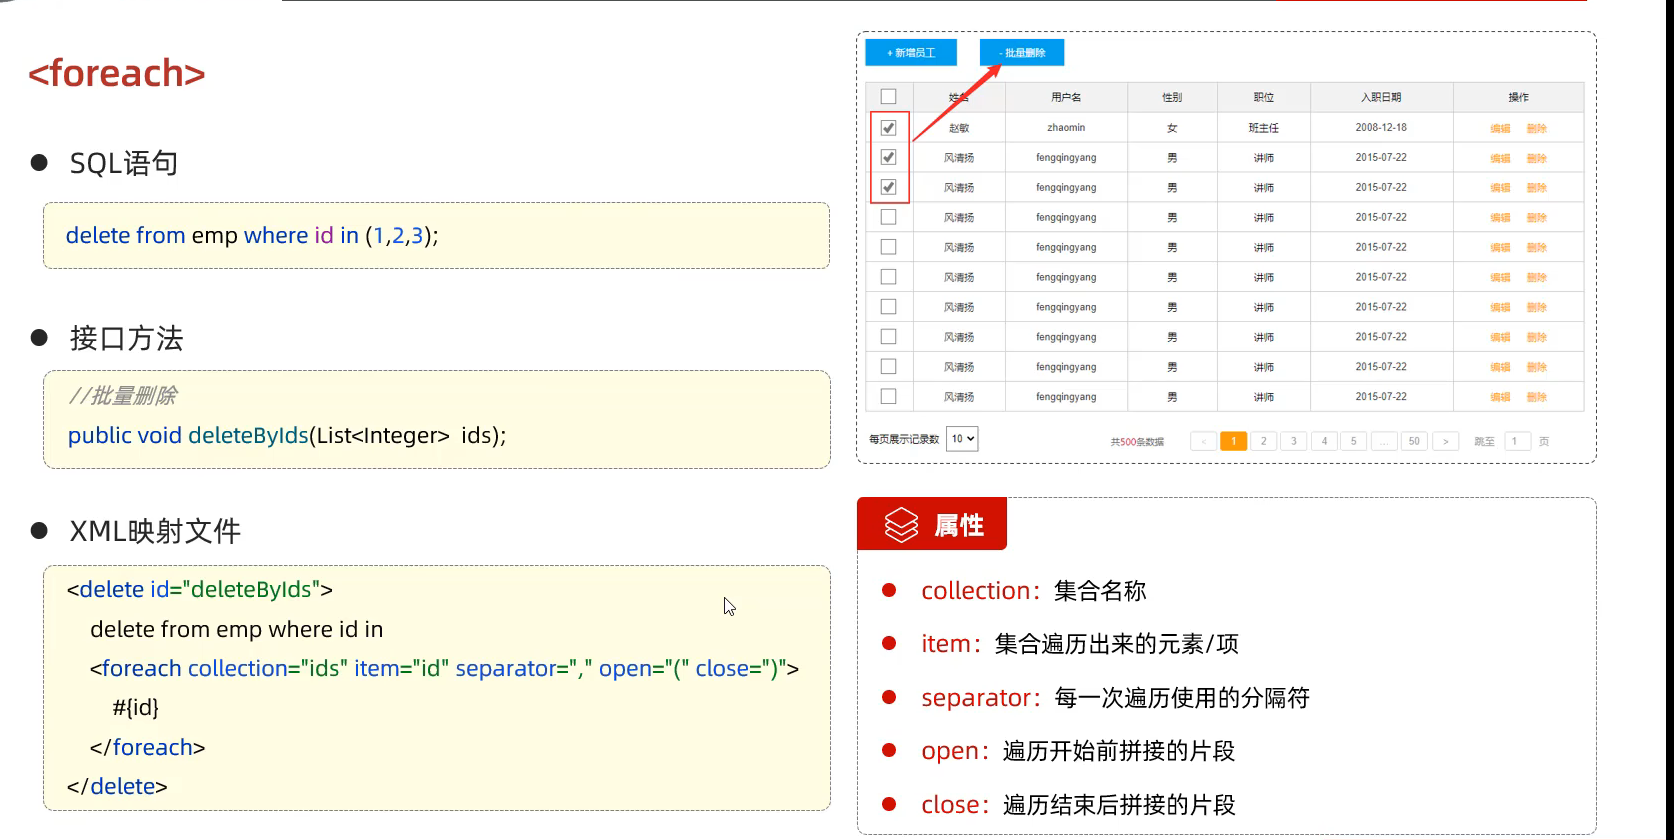Image resolution: width=1674 pixels, height=840 pixels.
Task: Click the 批量删除 batch delete button
Action: [x=1021, y=53]
